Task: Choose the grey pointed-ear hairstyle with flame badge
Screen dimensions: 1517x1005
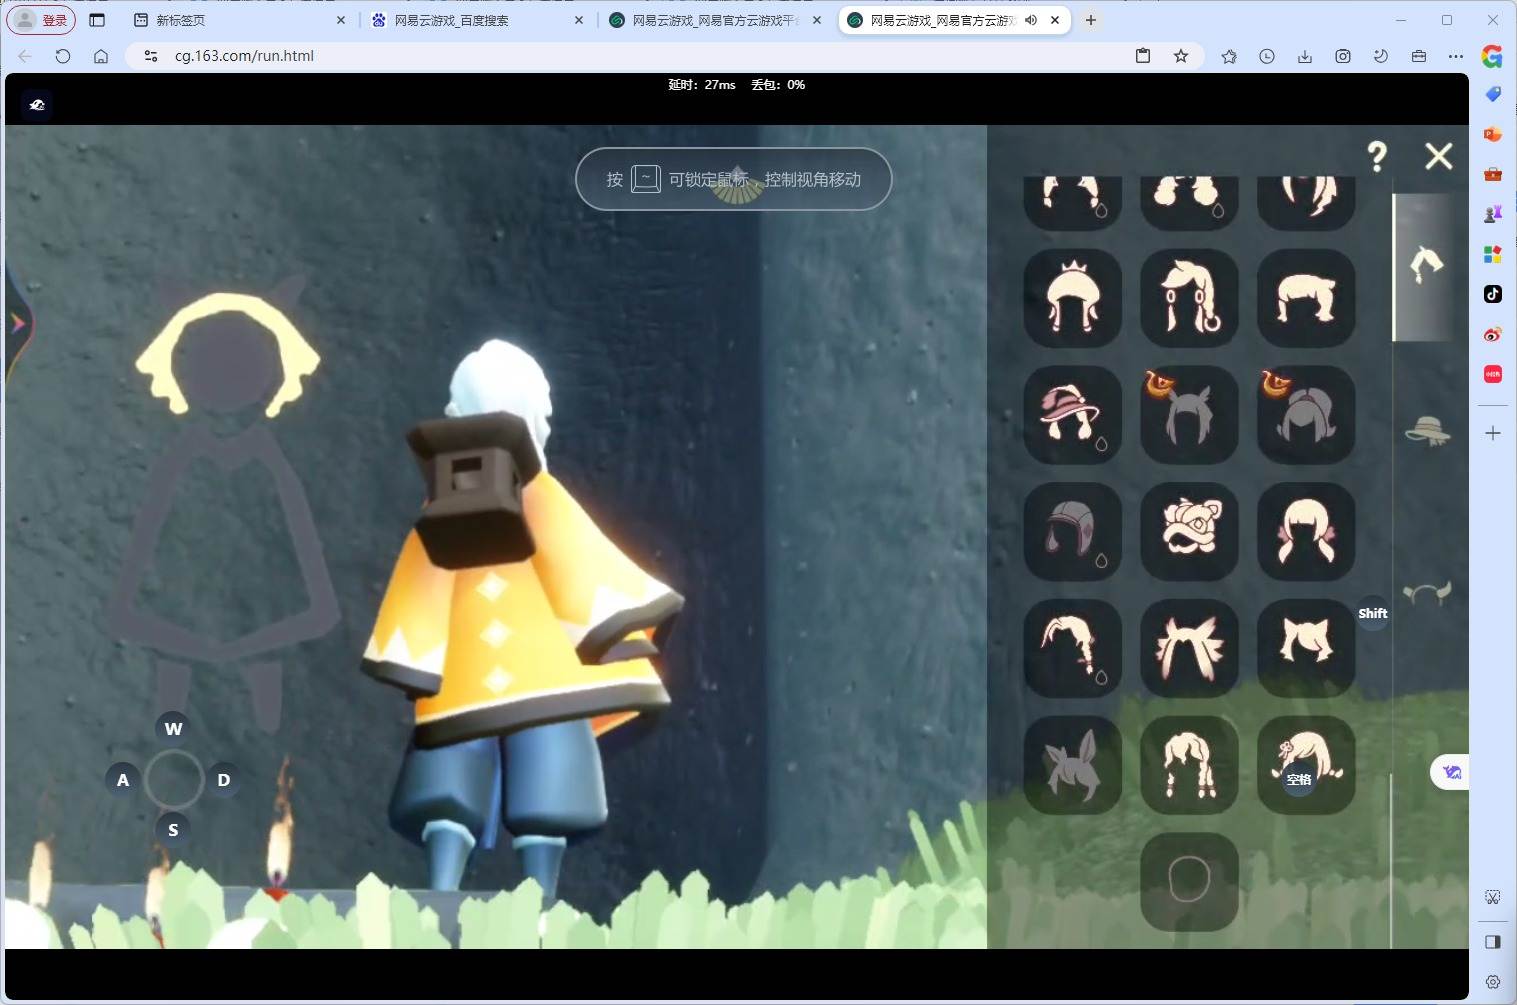Action: tap(1189, 415)
